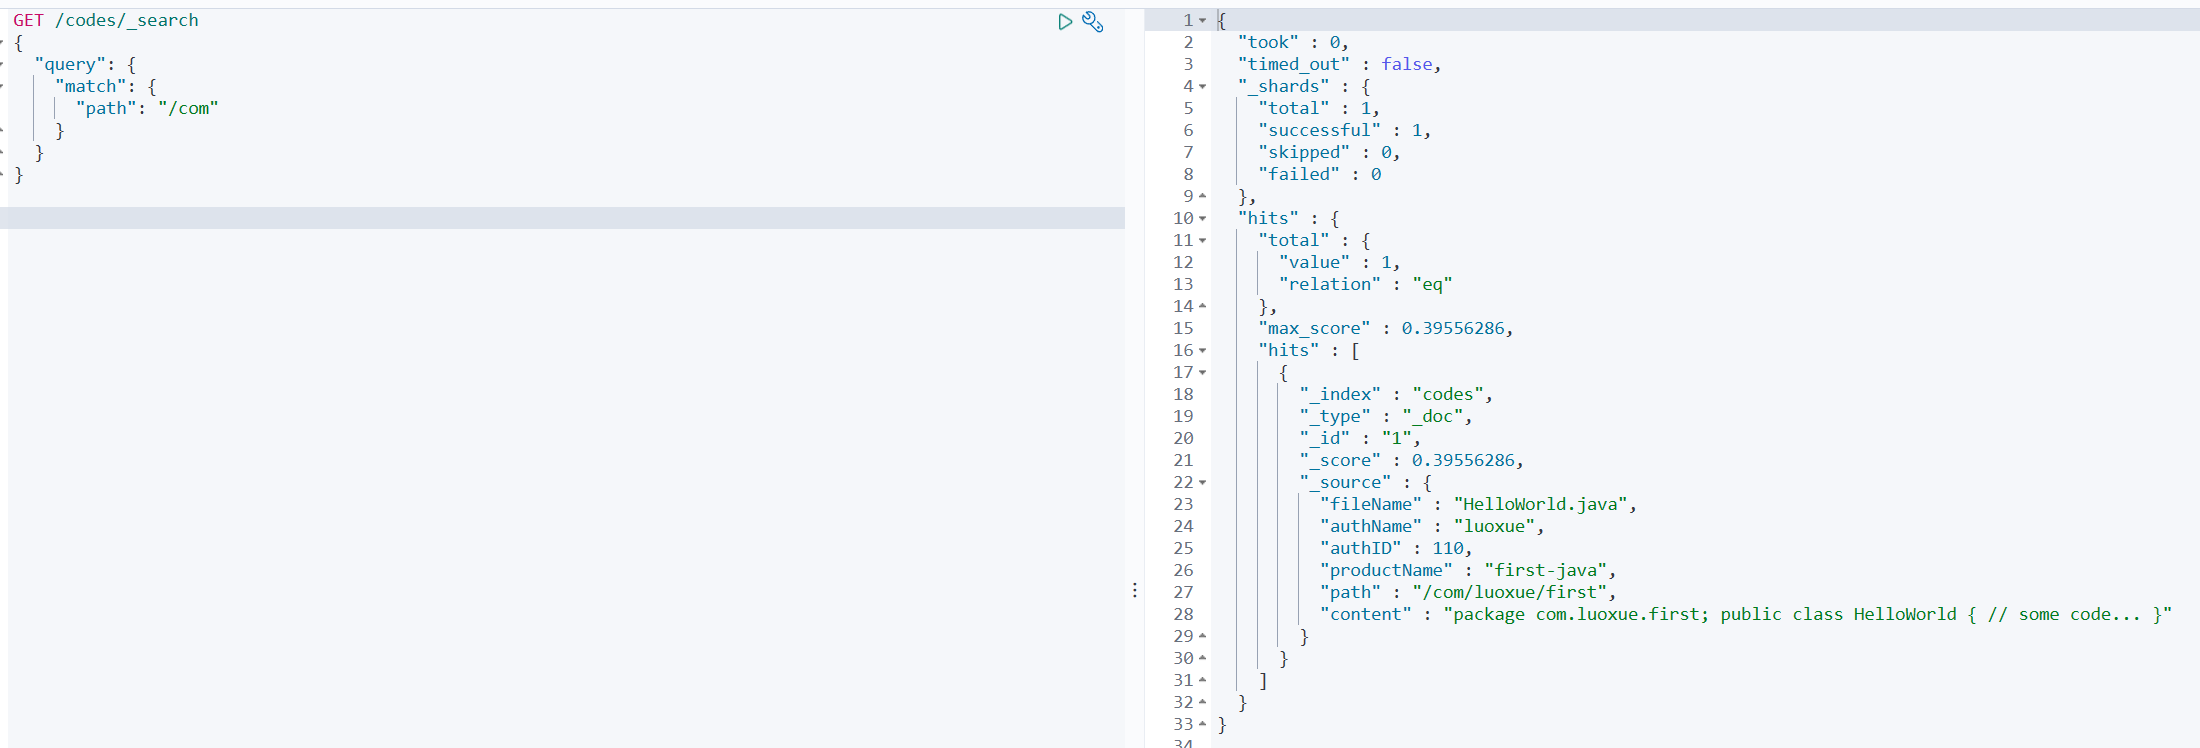The height and width of the screenshot is (748, 2200).
Task: Collapse the outer hits fold on line 10
Action: pyautogui.click(x=1203, y=219)
